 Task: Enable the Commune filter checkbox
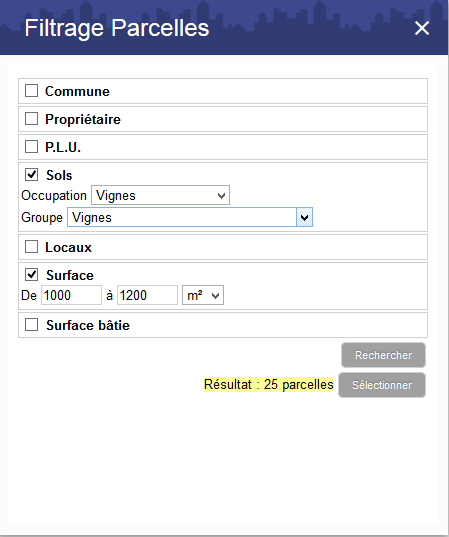(x=32, y=91)
